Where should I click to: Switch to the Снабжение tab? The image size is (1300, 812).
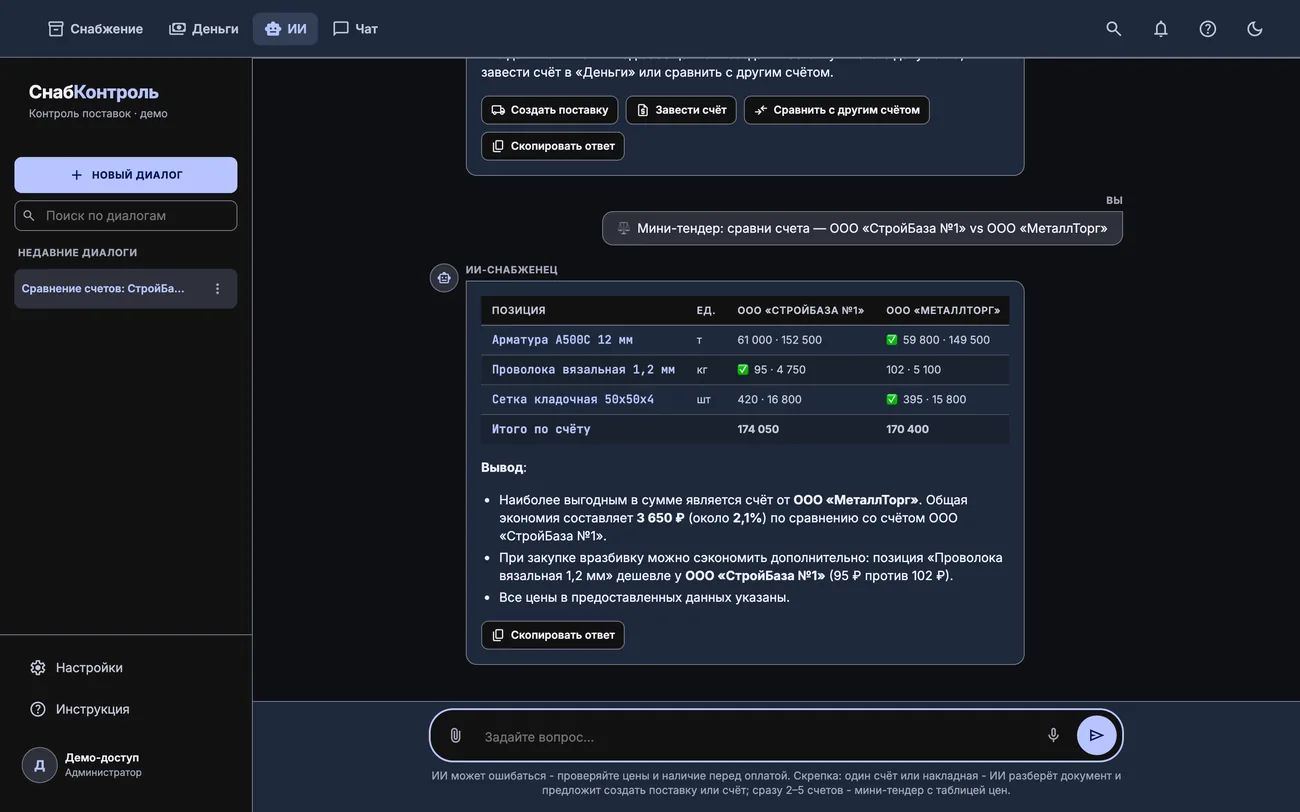(x=96, y=29)
